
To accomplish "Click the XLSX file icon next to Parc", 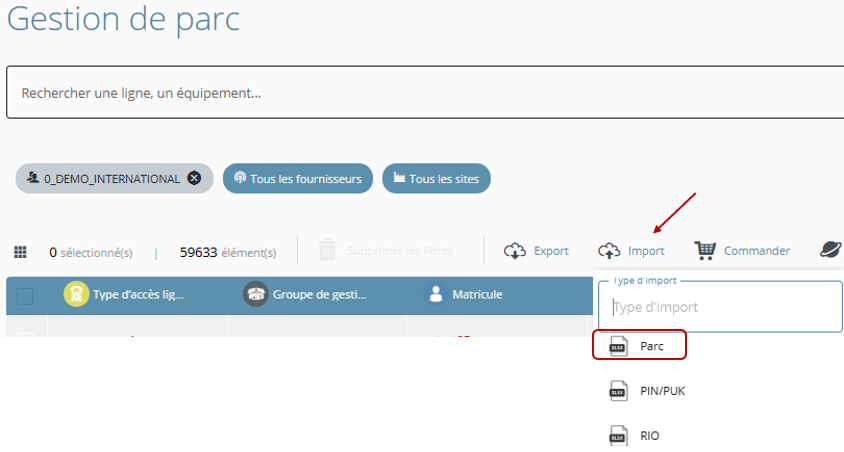I will (x=618, y=346).
